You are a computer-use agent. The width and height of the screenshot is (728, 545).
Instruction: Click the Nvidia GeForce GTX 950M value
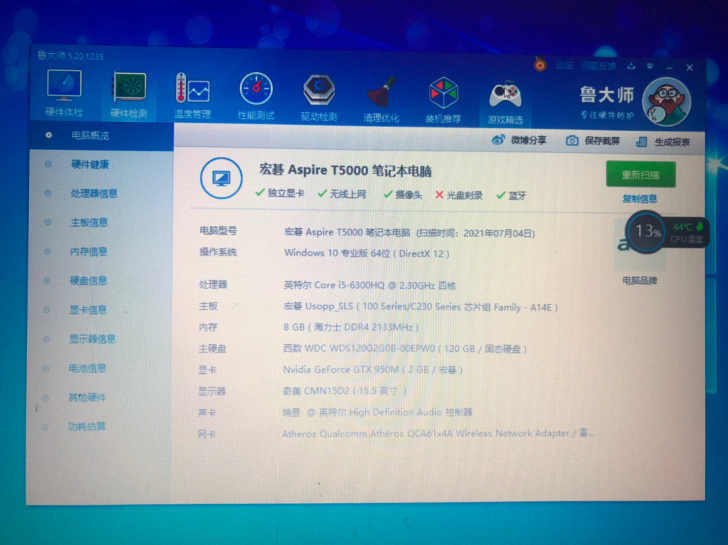373,370
